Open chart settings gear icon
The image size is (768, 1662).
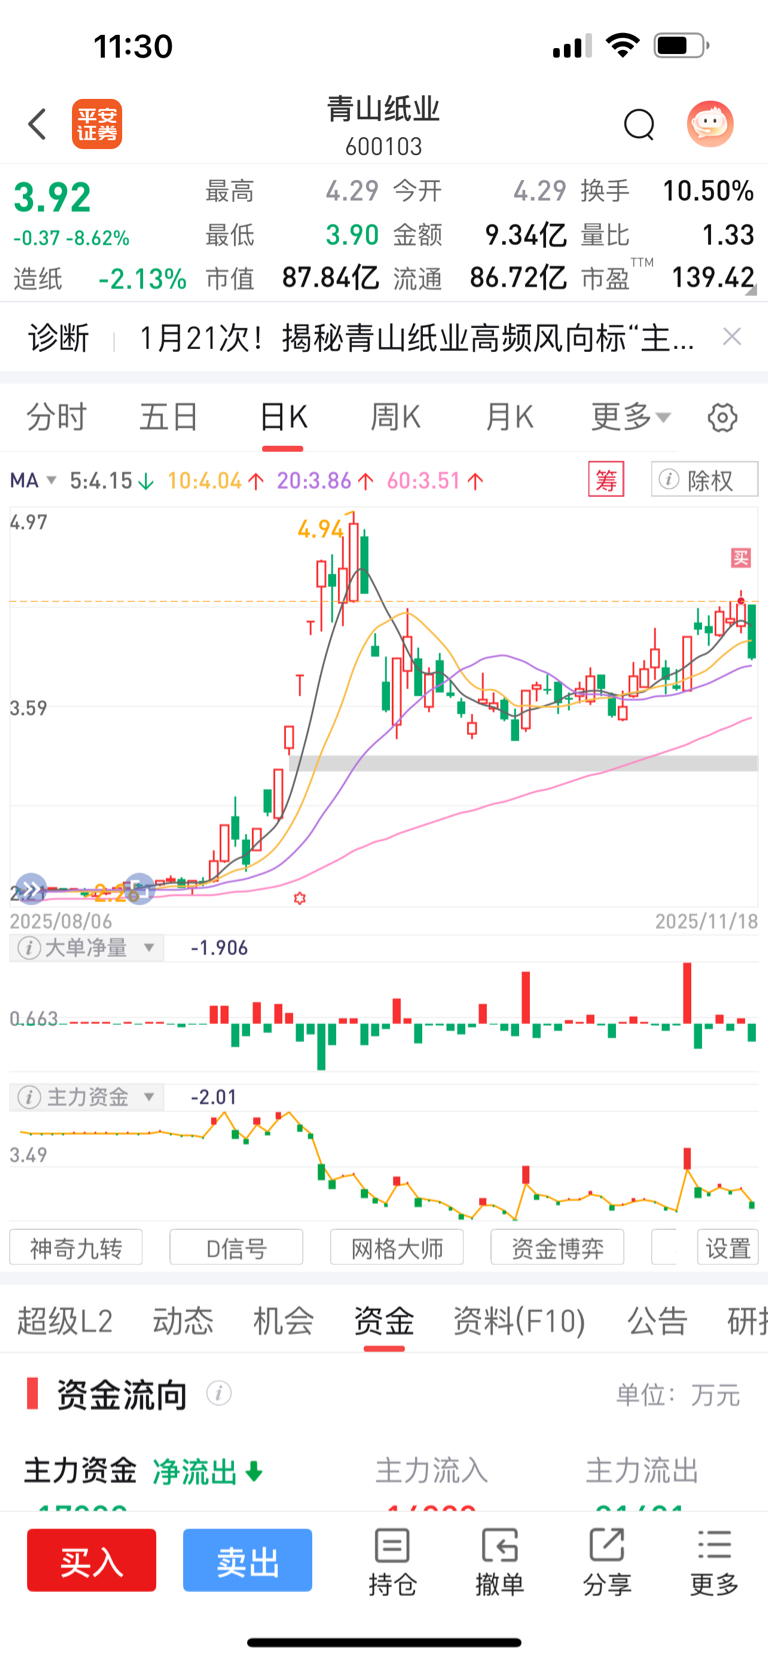pyautogui.click(x=722, y=417)
